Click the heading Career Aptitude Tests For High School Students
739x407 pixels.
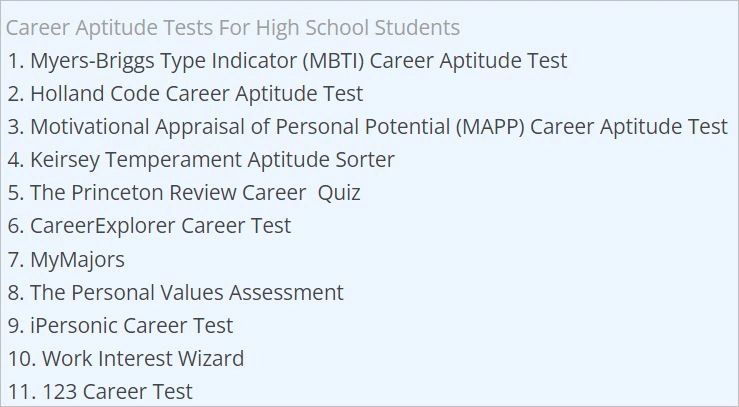233,27
